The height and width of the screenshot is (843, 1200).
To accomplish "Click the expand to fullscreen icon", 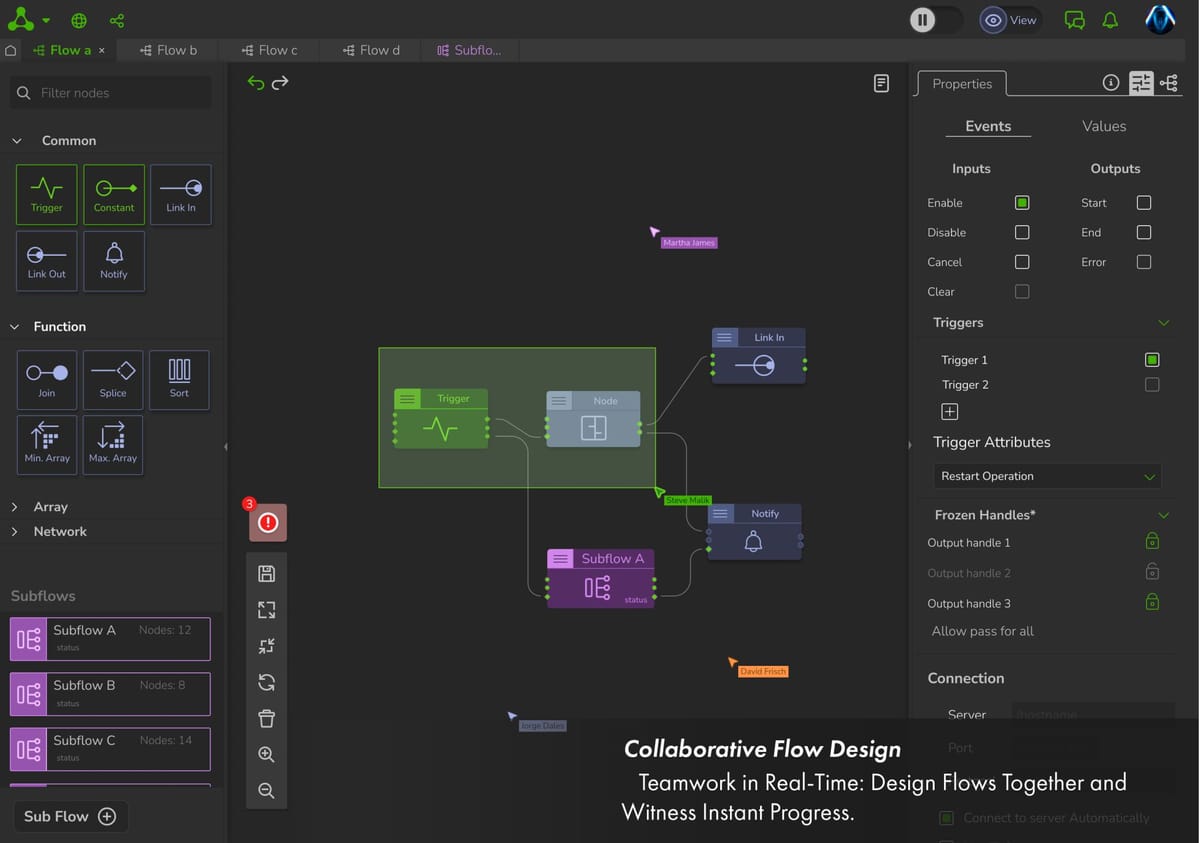I will point(266,609).
